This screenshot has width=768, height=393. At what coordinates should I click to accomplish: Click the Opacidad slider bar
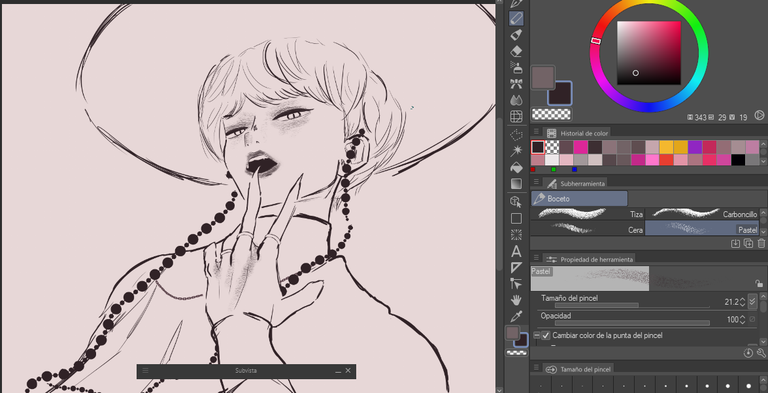point(632,323)
